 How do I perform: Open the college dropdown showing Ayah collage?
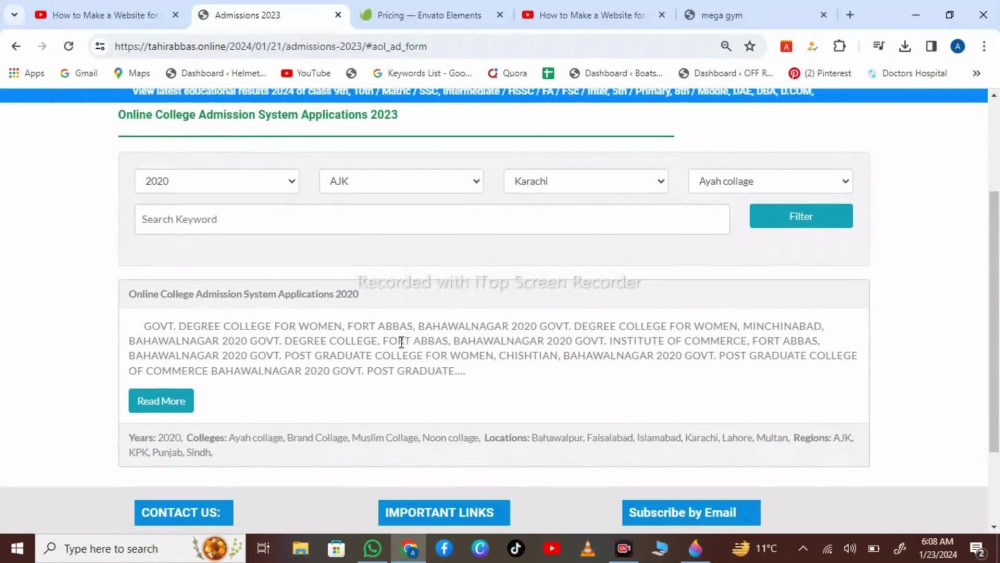point(770,181)
